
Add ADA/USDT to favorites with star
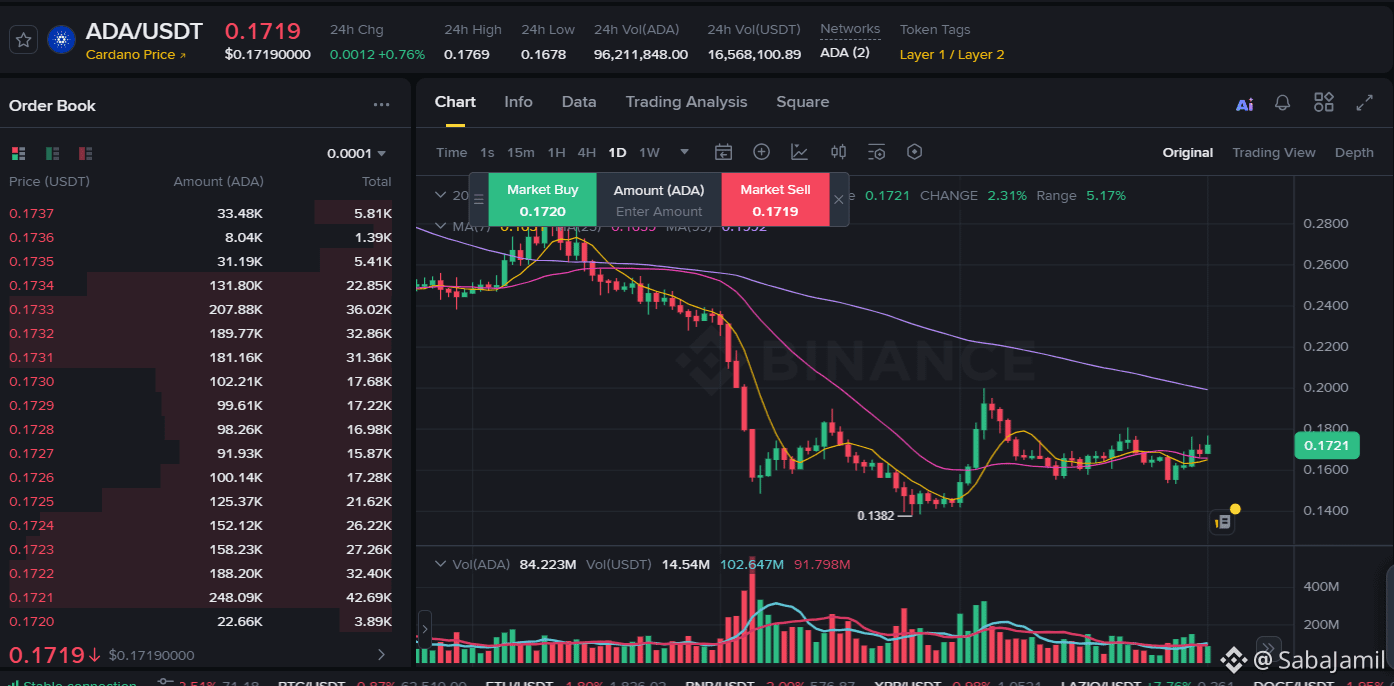coord(24,40)
